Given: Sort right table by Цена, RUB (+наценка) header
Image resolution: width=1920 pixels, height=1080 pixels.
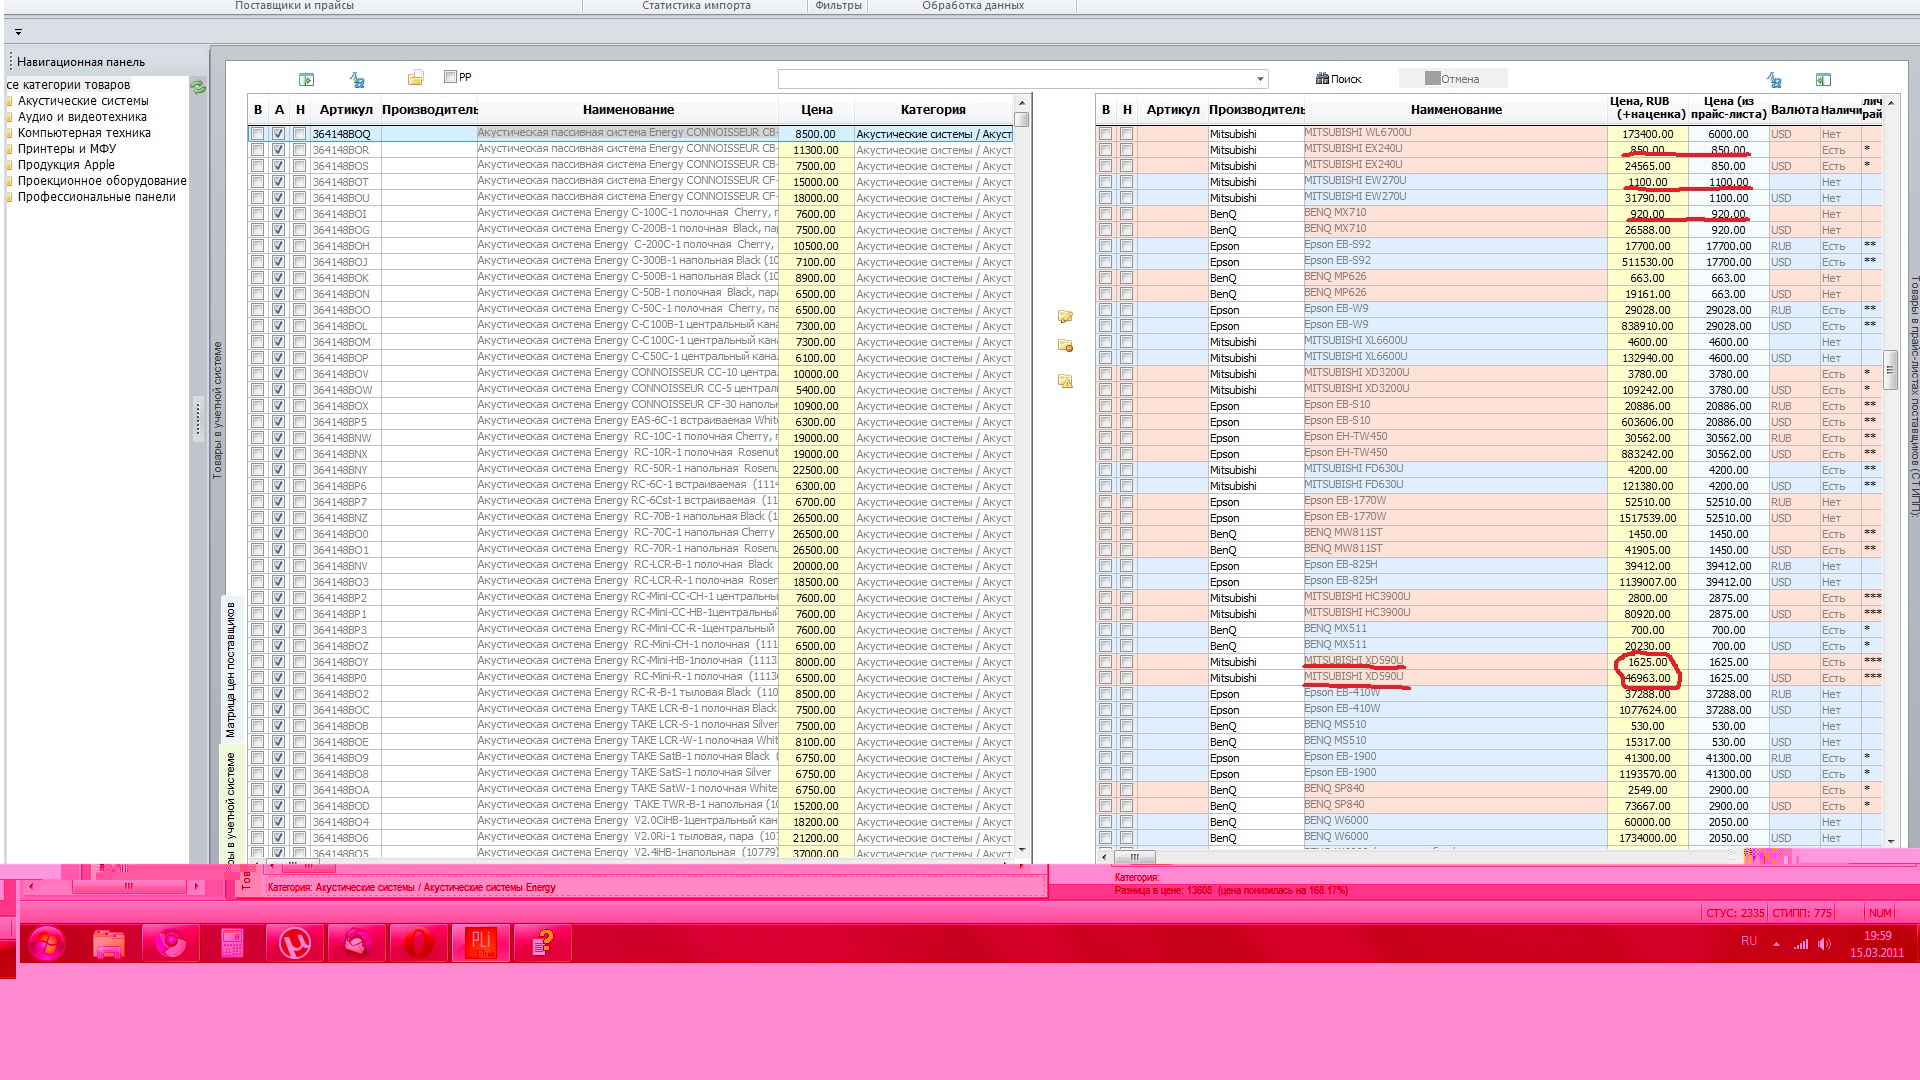Looking at the screenshot, I should coord(1648,108).
